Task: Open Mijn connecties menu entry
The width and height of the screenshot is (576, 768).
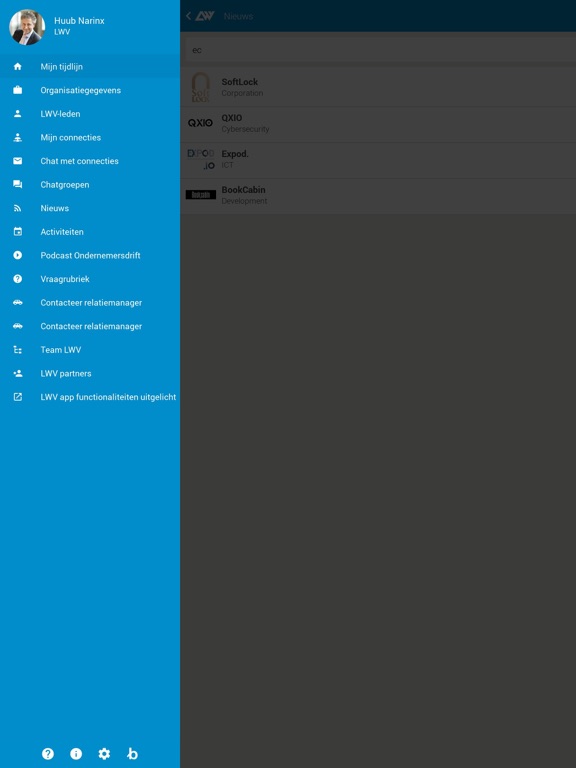Action: pos(90,138)
